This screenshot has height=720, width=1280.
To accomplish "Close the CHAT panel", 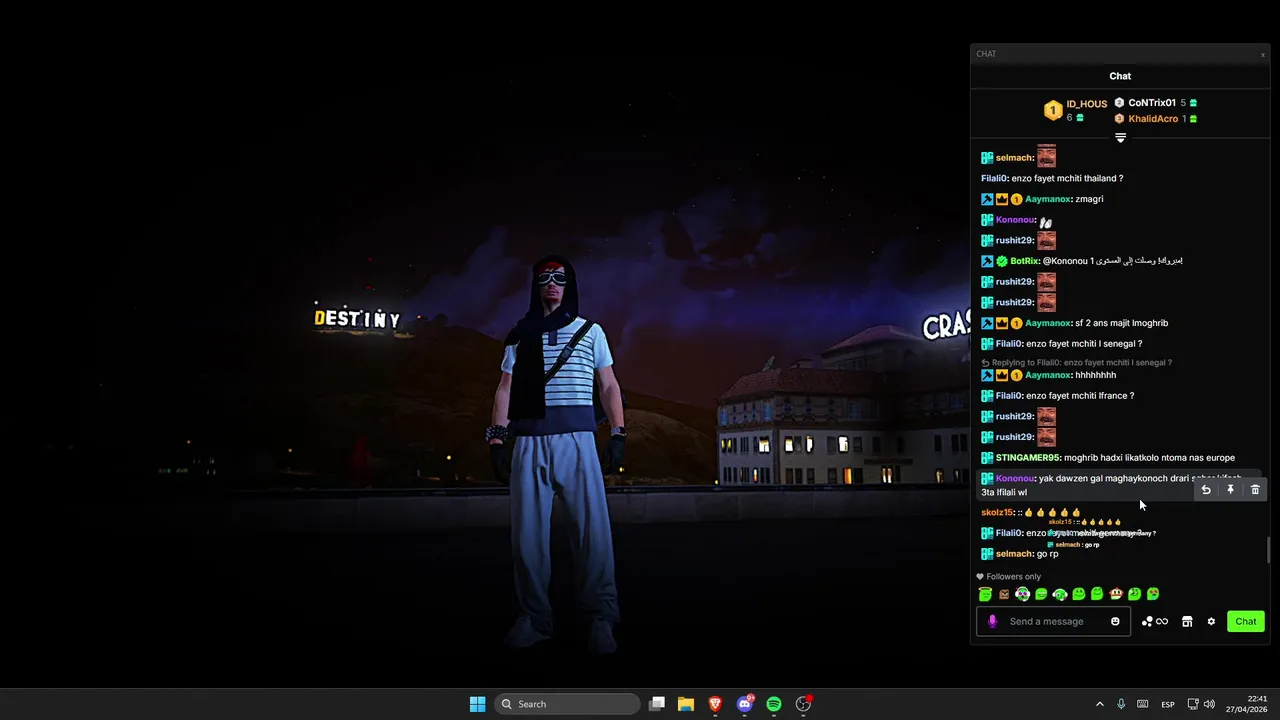I will pos(1262,54).
